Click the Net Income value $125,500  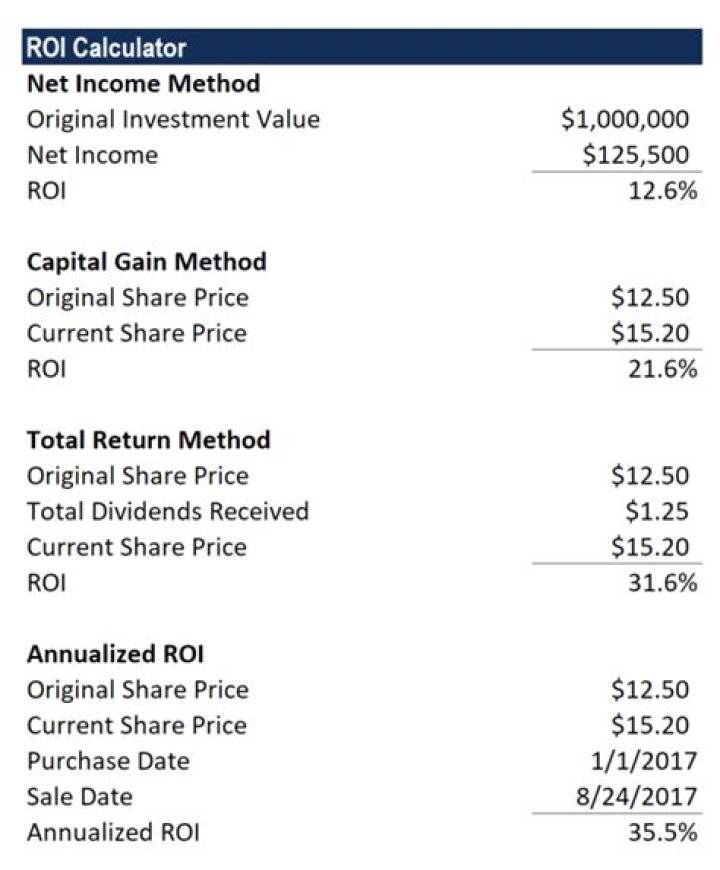[x=636, y=155]
